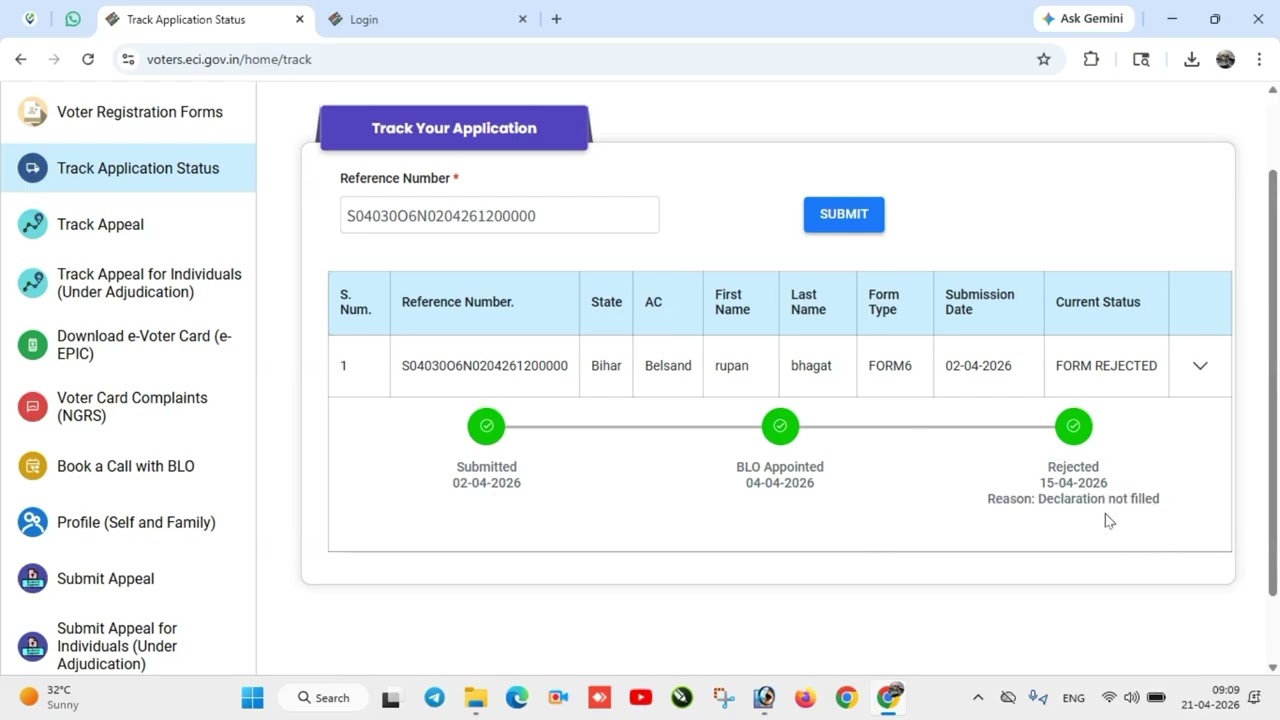Select the Track Application Status tab
This screenshot has height=720, width=1280.
tap(204, 19)
